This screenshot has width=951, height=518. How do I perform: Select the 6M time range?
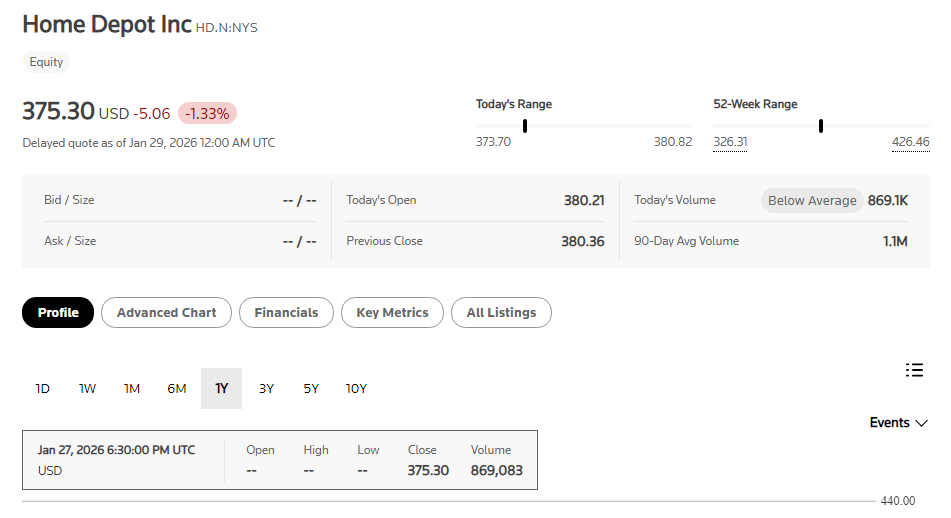(x=177, y=389)
